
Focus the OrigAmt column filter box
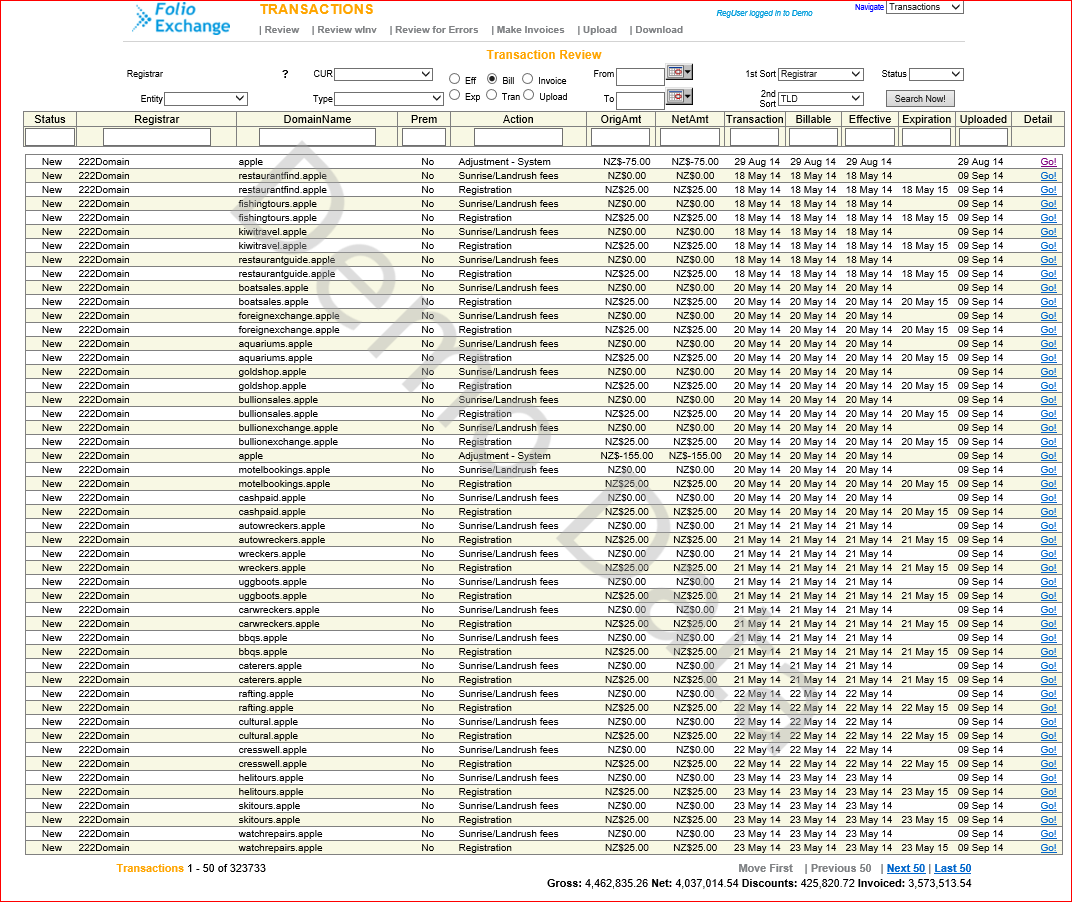coord(621,137)
